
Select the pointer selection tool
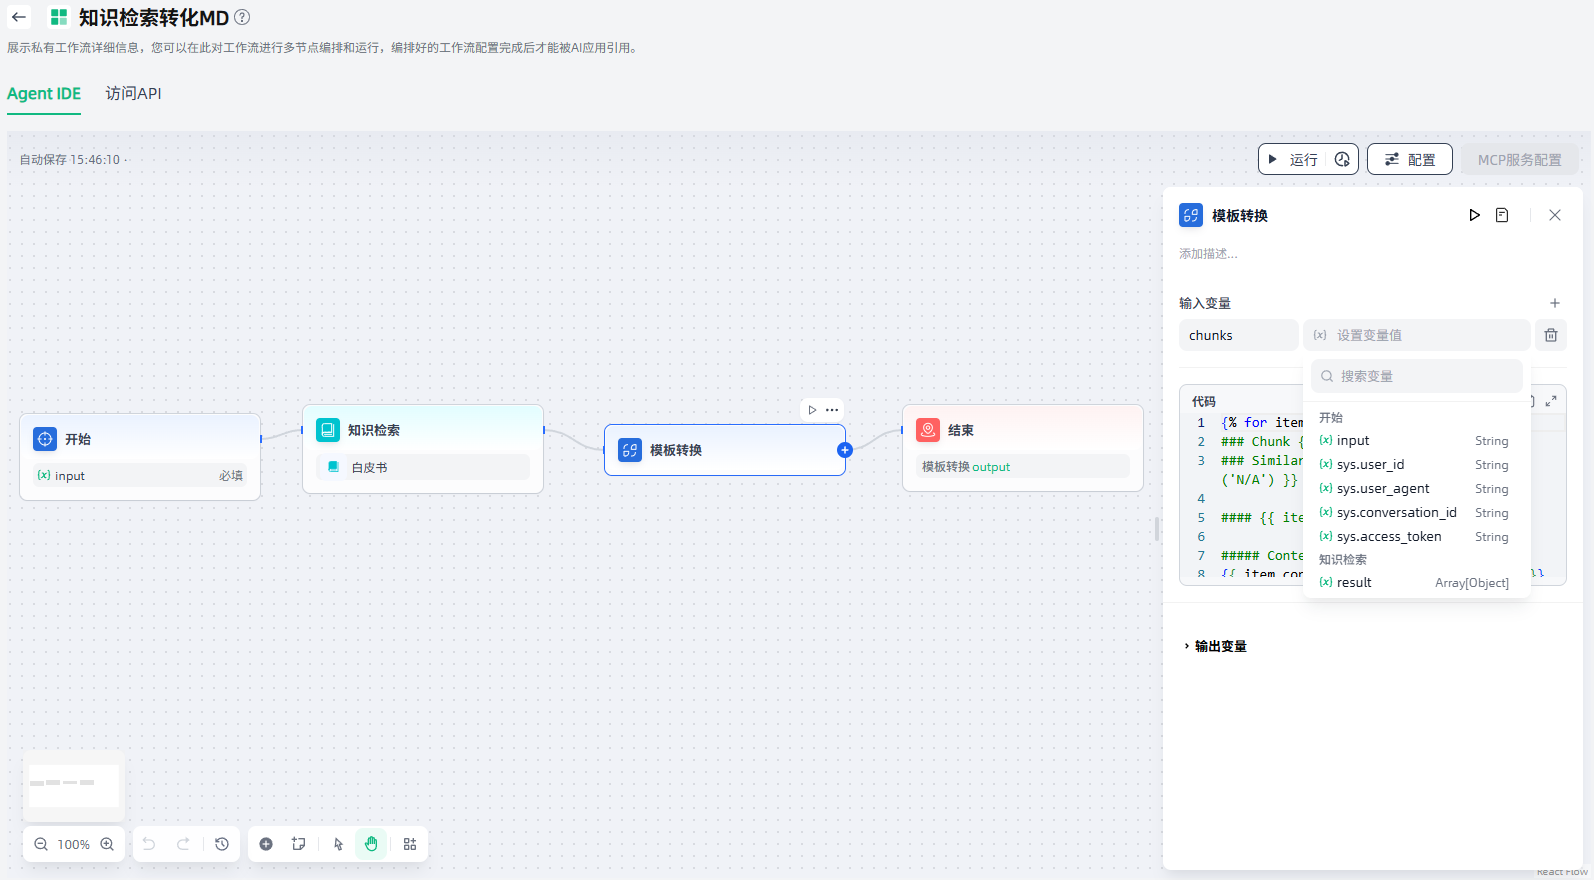click(338, 844)
